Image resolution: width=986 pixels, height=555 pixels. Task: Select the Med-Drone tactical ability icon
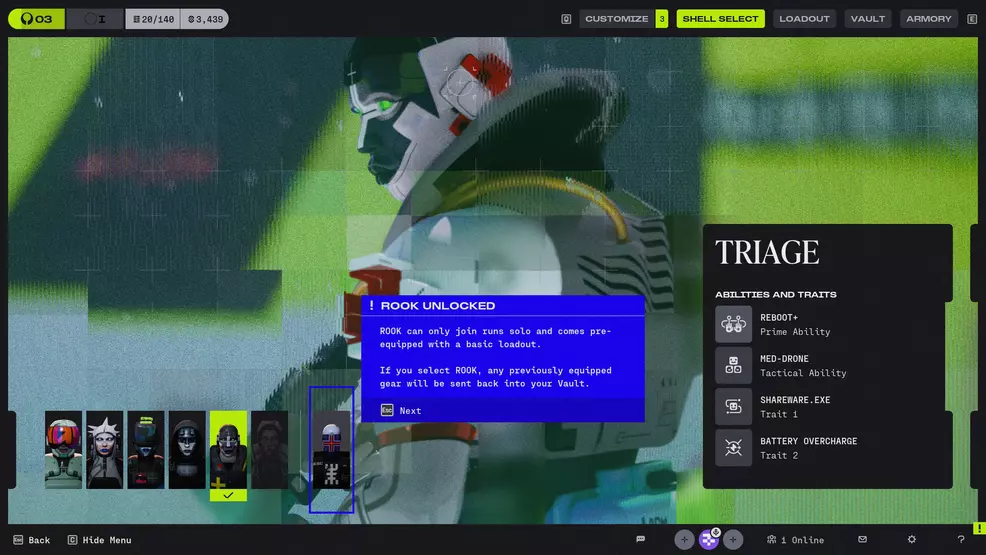[733, 365]
